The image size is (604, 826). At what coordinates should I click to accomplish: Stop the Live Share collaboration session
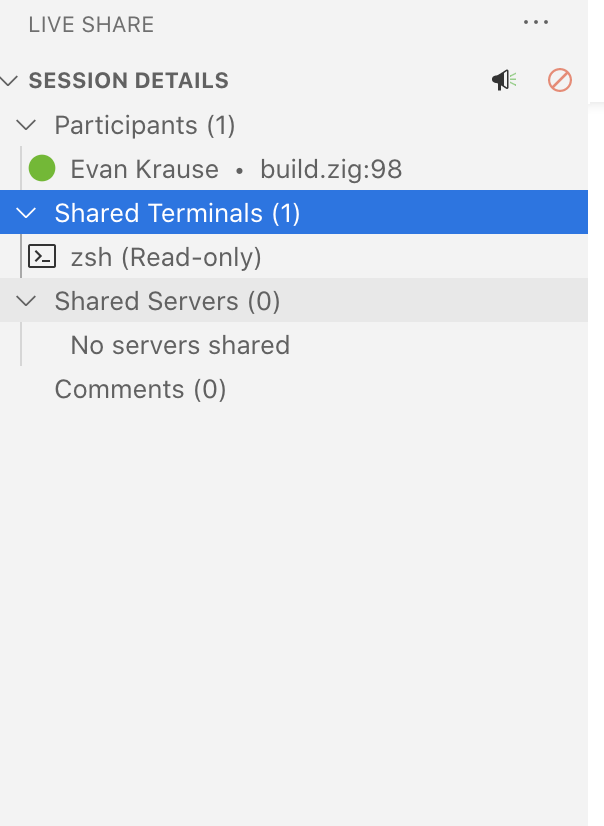pyautogui.click(x=560, y=80)
